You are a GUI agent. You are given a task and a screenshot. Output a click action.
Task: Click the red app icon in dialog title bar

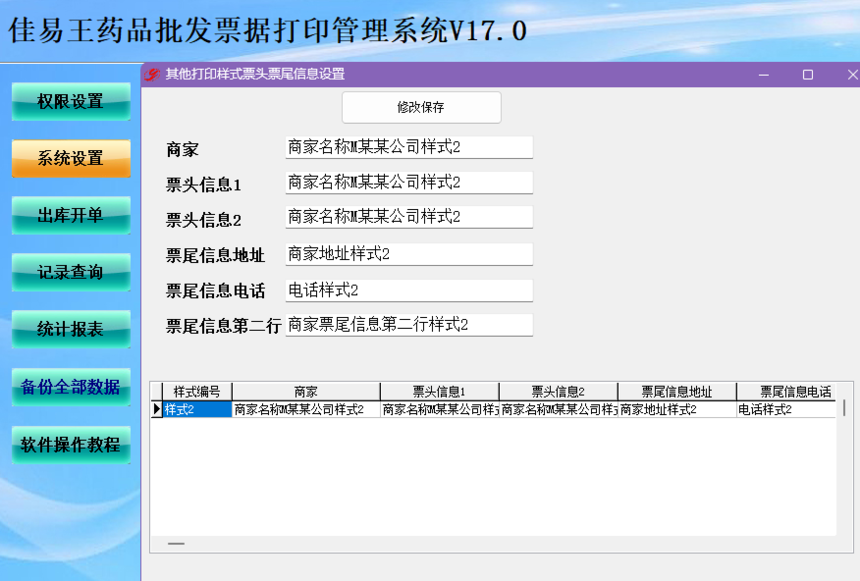[152, 74]
